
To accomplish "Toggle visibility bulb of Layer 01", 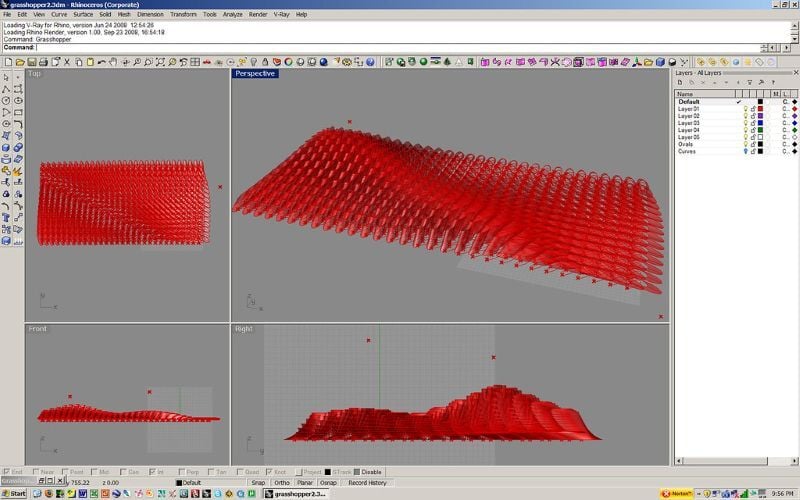I will click(x=744, y=109).
